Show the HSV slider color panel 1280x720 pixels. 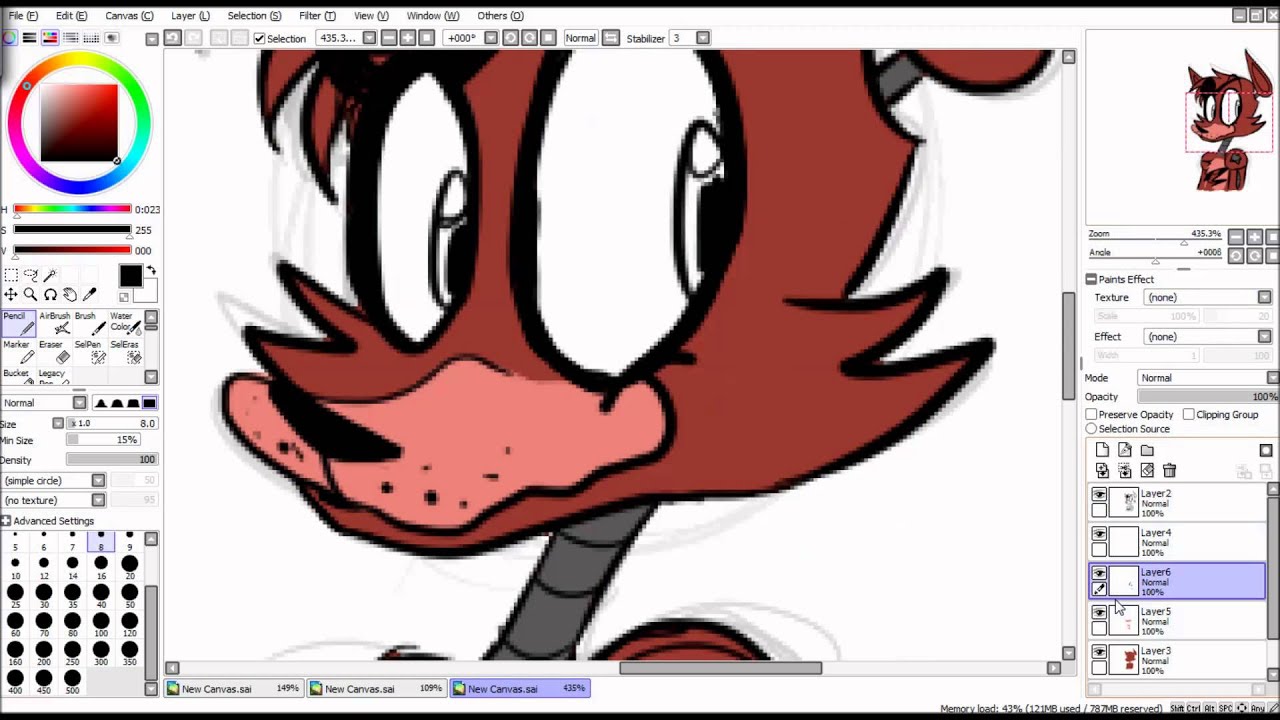point(50,38)
